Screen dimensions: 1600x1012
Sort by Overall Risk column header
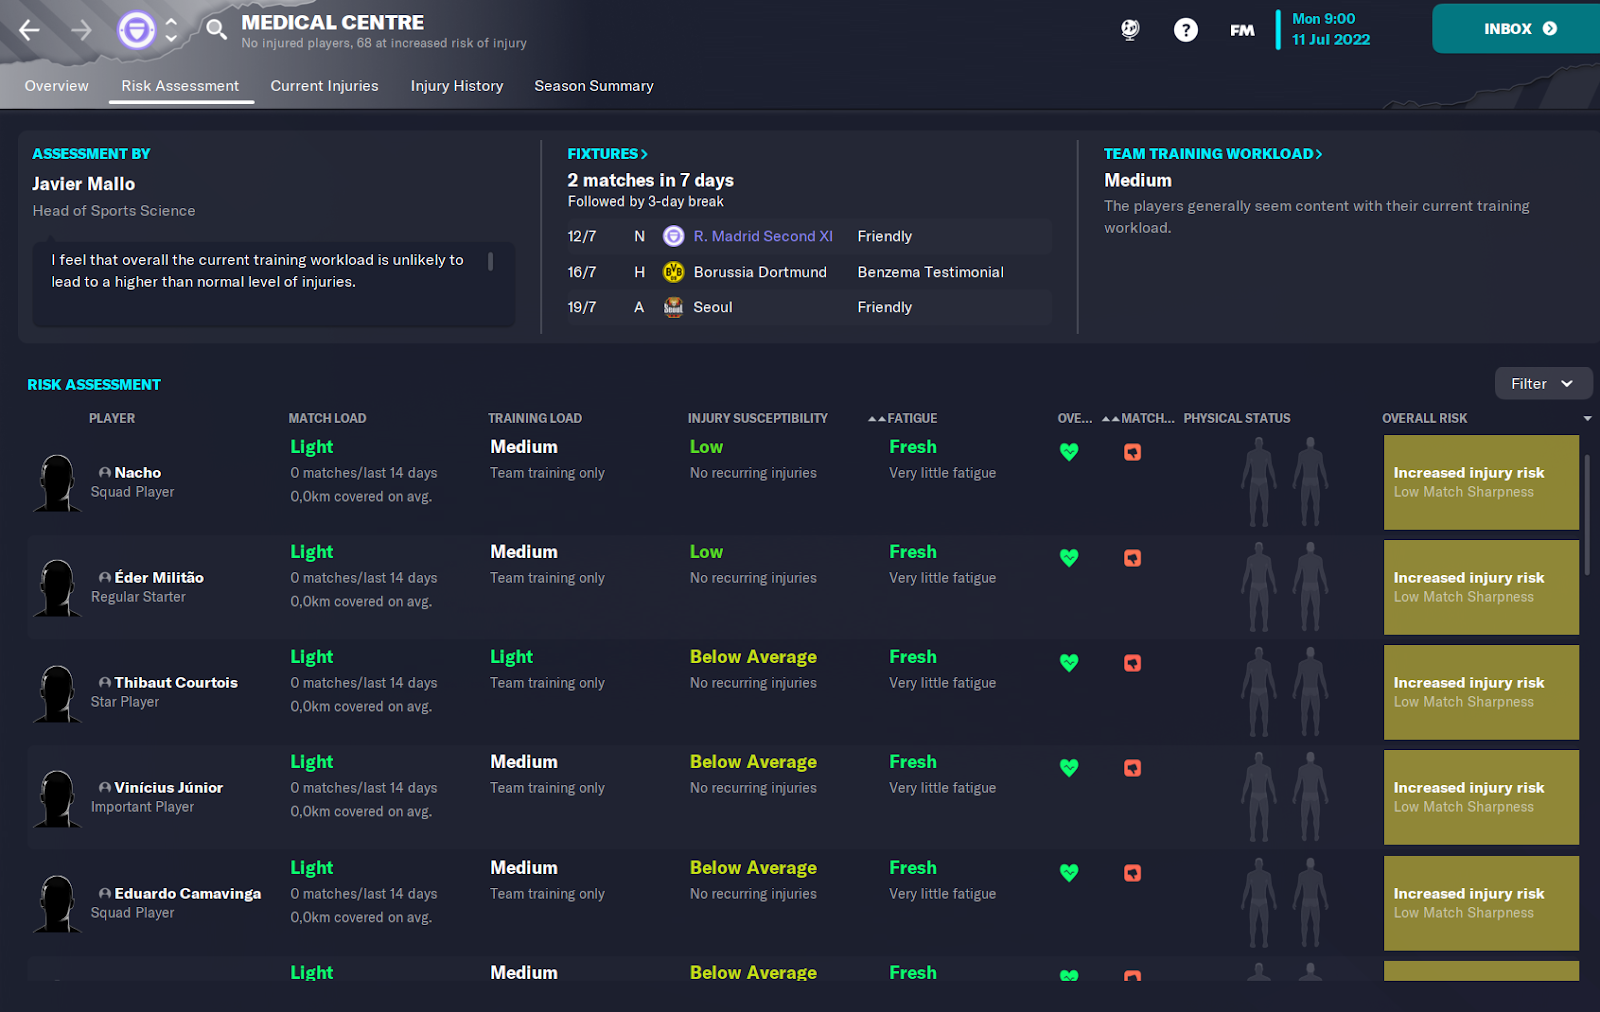click(x=1425, y=418)
